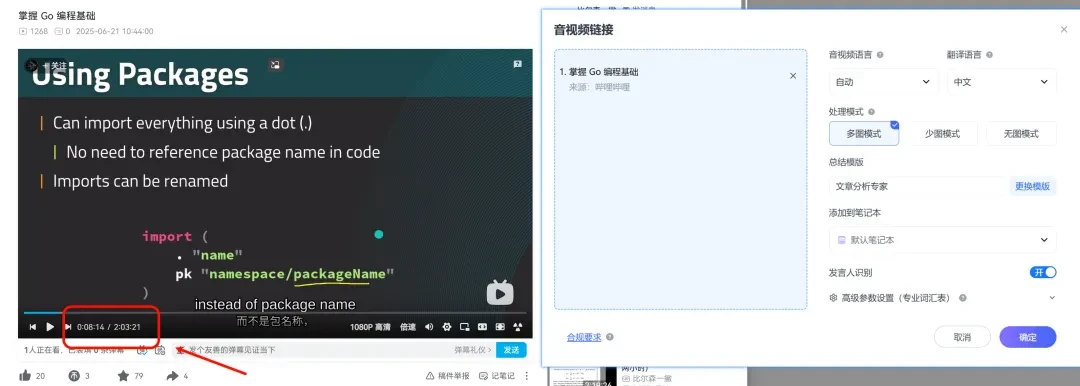Open danmaku settings icon
Screen dimensions: 1080x386
160,350
